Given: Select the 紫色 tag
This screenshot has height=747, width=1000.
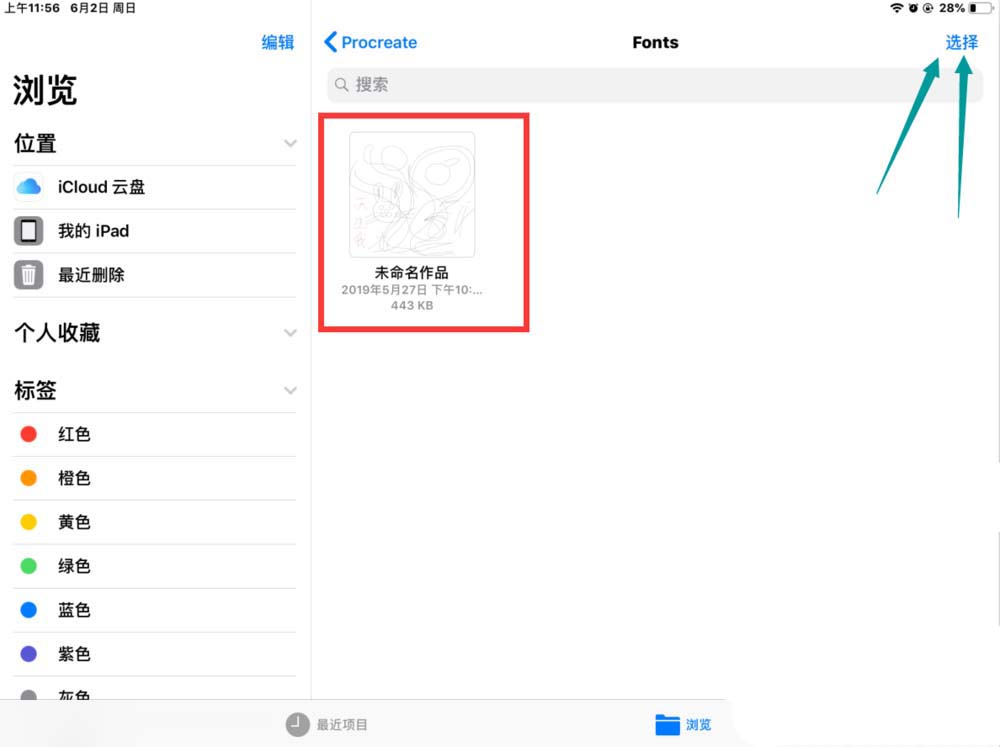Looking at the screenshot, I should click(74, 654).
